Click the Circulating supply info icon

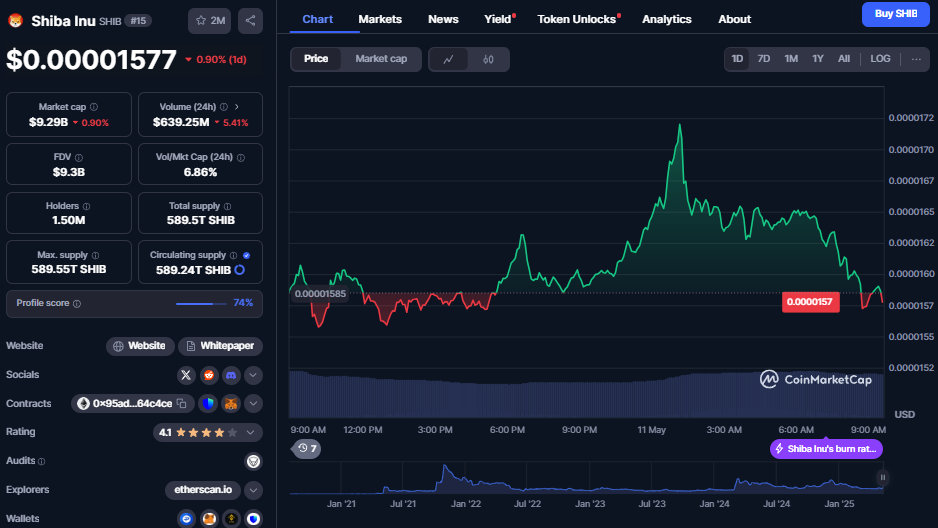click(x=234, y=255)
